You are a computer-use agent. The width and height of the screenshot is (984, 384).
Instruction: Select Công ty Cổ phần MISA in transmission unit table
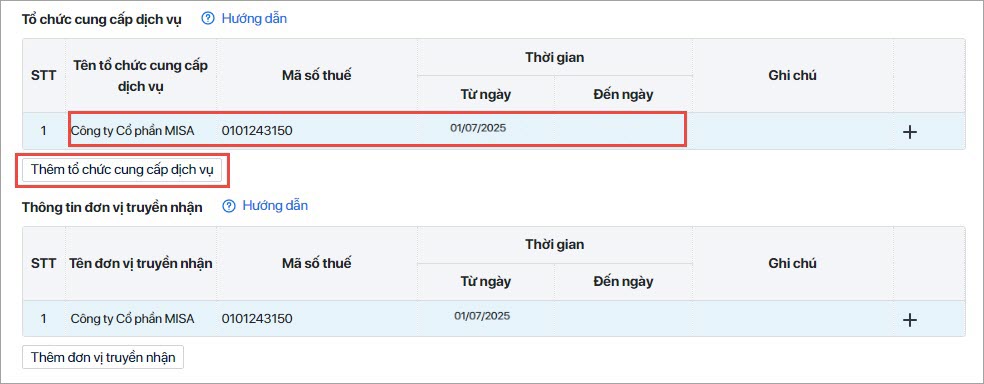[132, 319]
